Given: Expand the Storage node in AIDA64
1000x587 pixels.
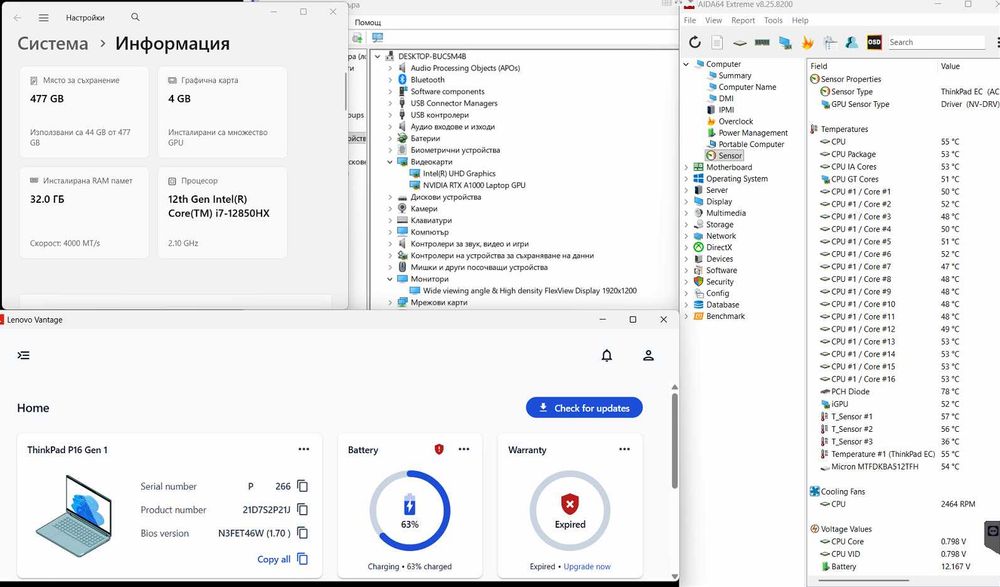Looking at the screenshot, I should [x=686, y=225].
